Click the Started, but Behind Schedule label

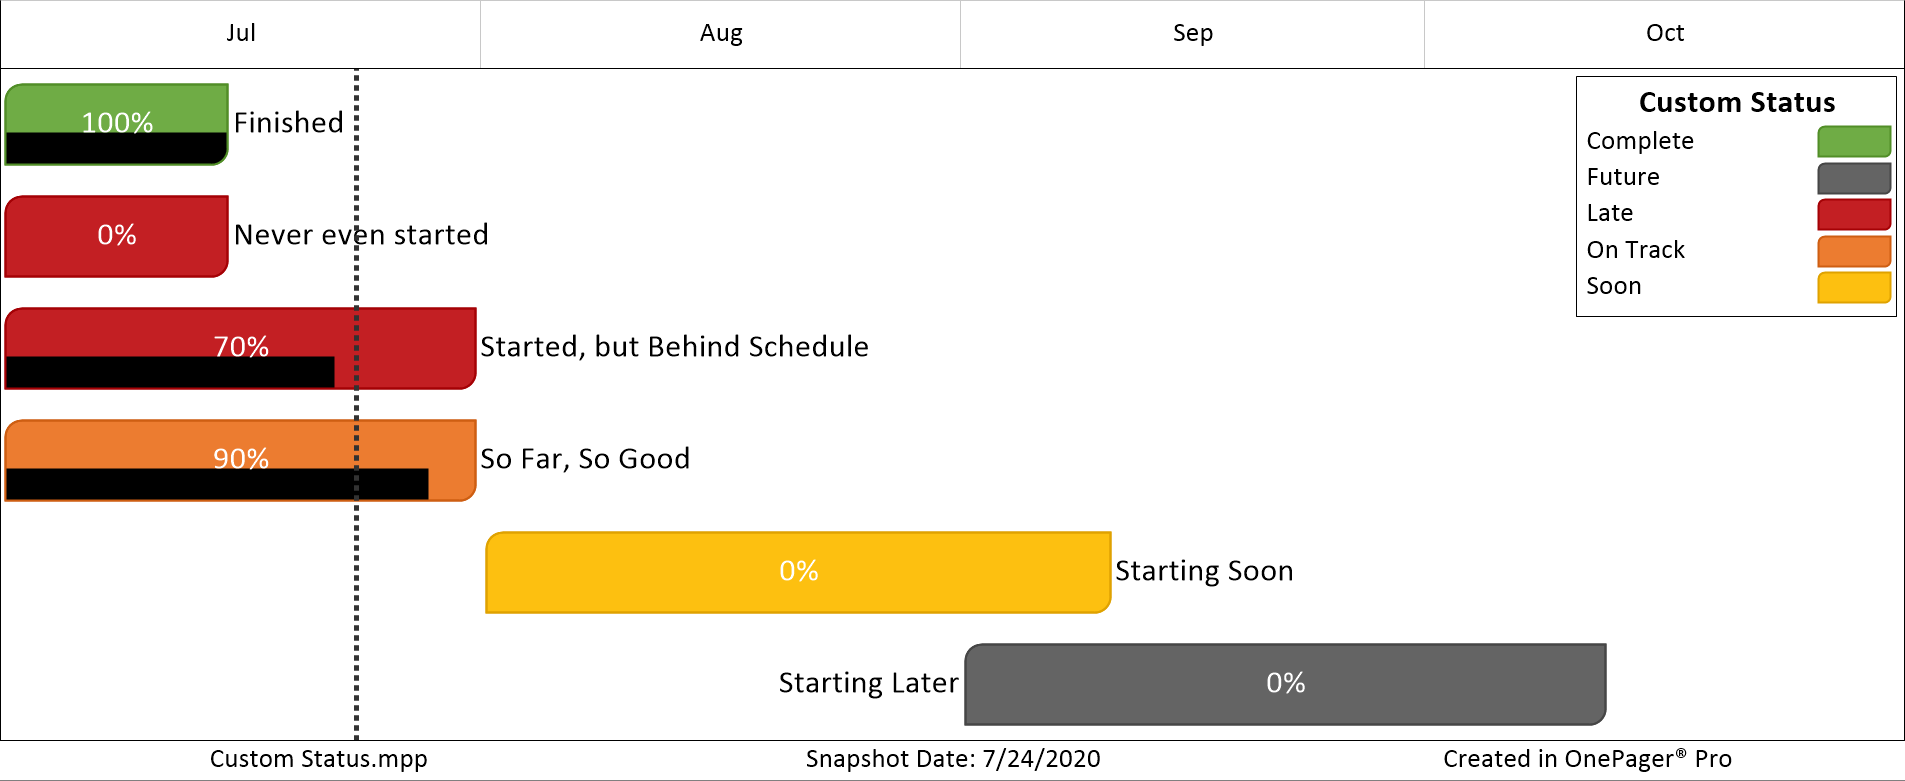pyautogui.click(x=675, y=347)
